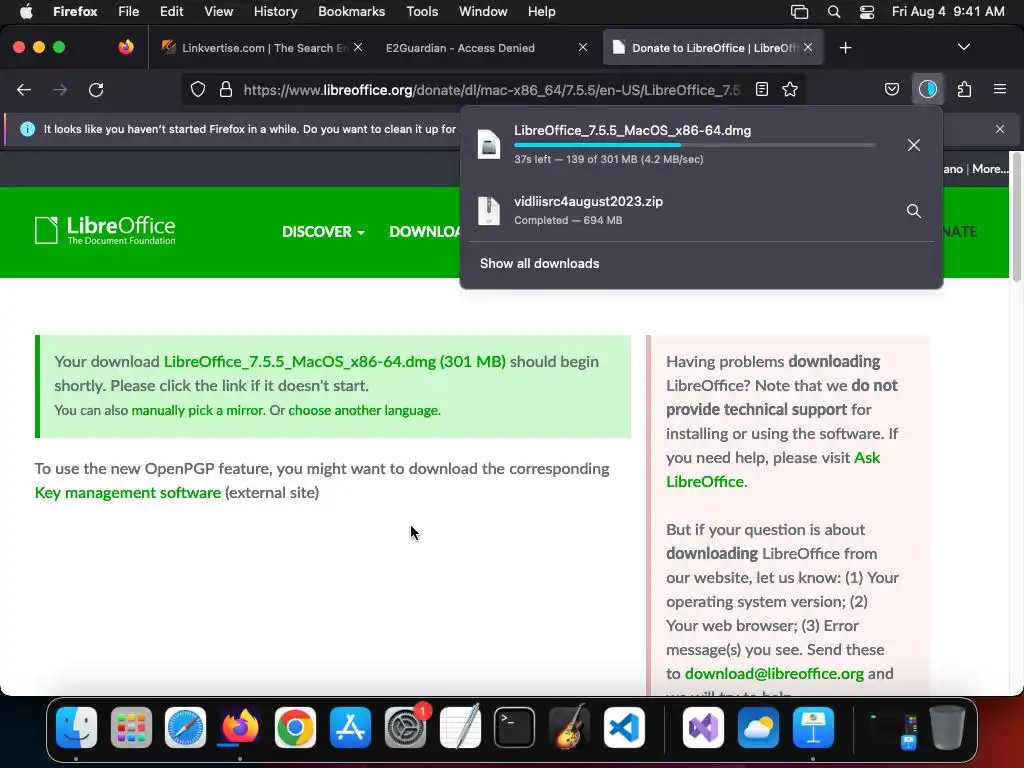
Task: Open the File menu
Action: pos(128,12)
